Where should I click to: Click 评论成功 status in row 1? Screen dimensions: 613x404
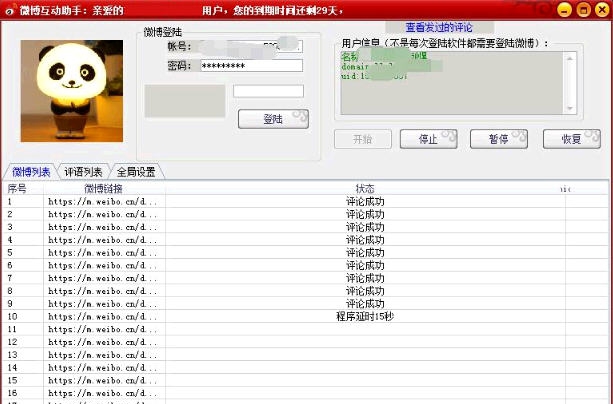coord(365,202)
